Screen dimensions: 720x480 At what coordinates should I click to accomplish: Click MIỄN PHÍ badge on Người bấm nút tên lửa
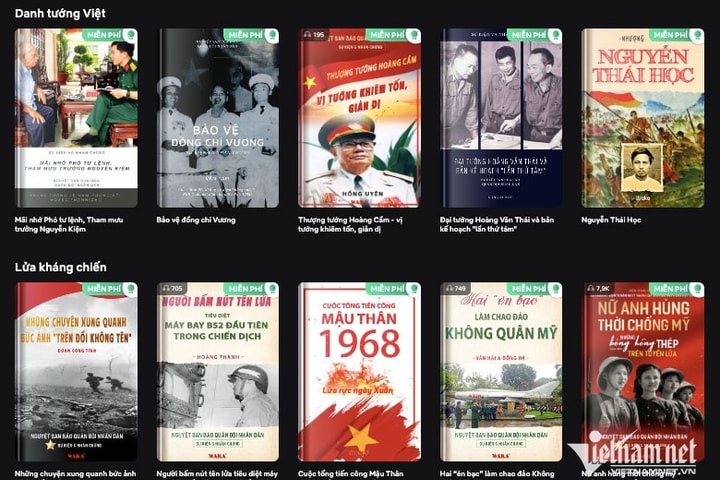point(251,289)
